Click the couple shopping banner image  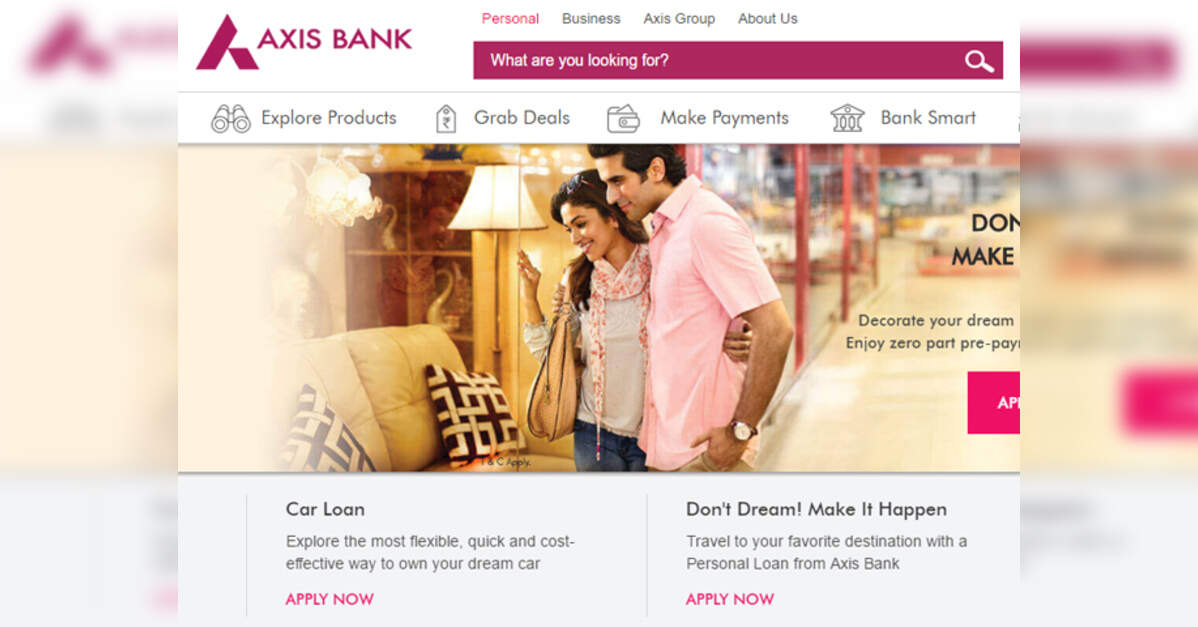[x=598, y=308]
